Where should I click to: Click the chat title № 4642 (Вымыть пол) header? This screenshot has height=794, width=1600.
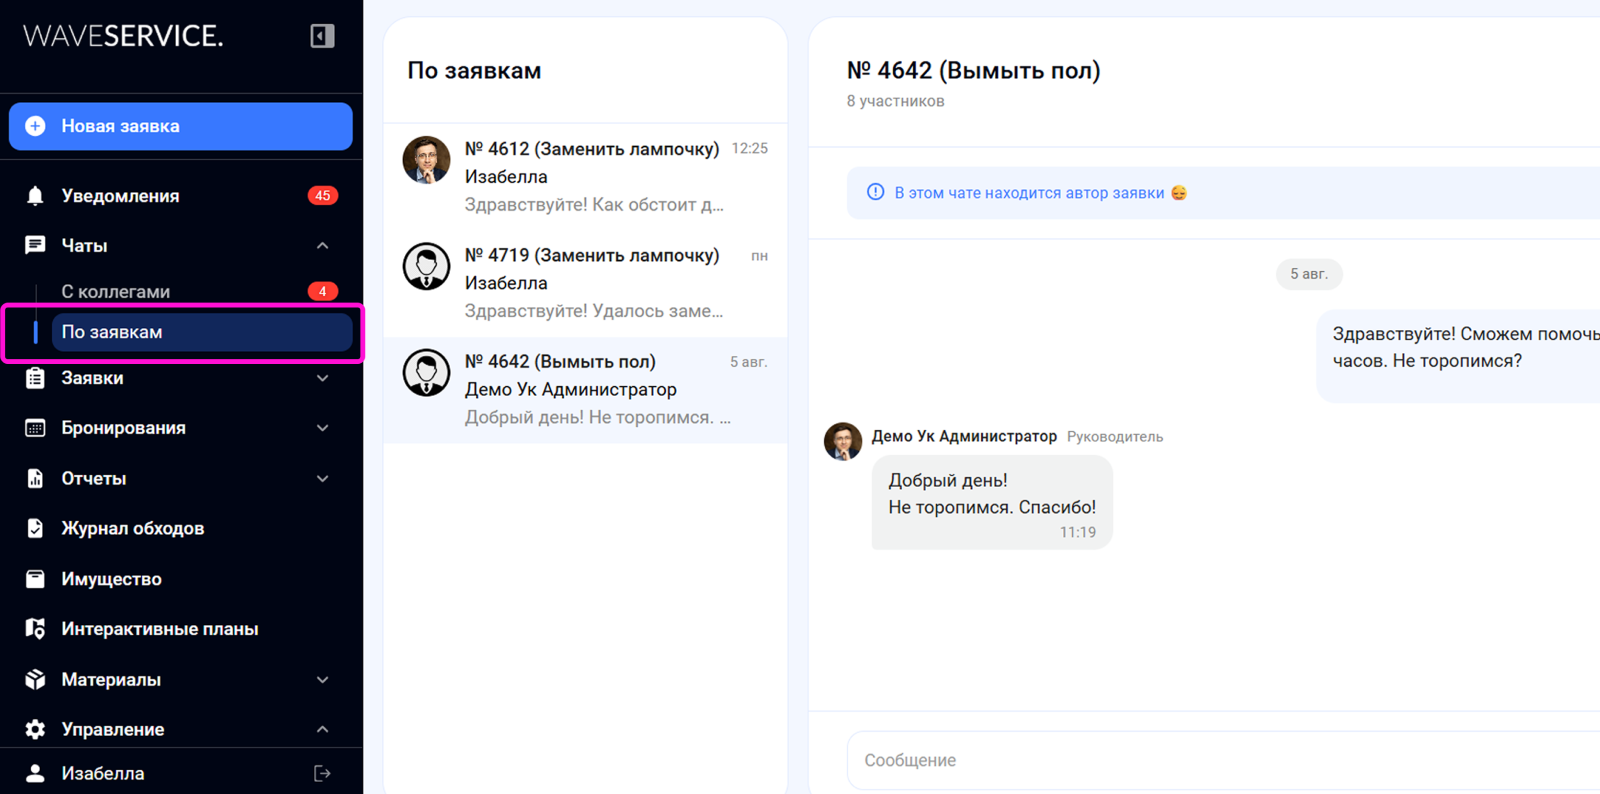pyautogui.click(x=973, y=70)
